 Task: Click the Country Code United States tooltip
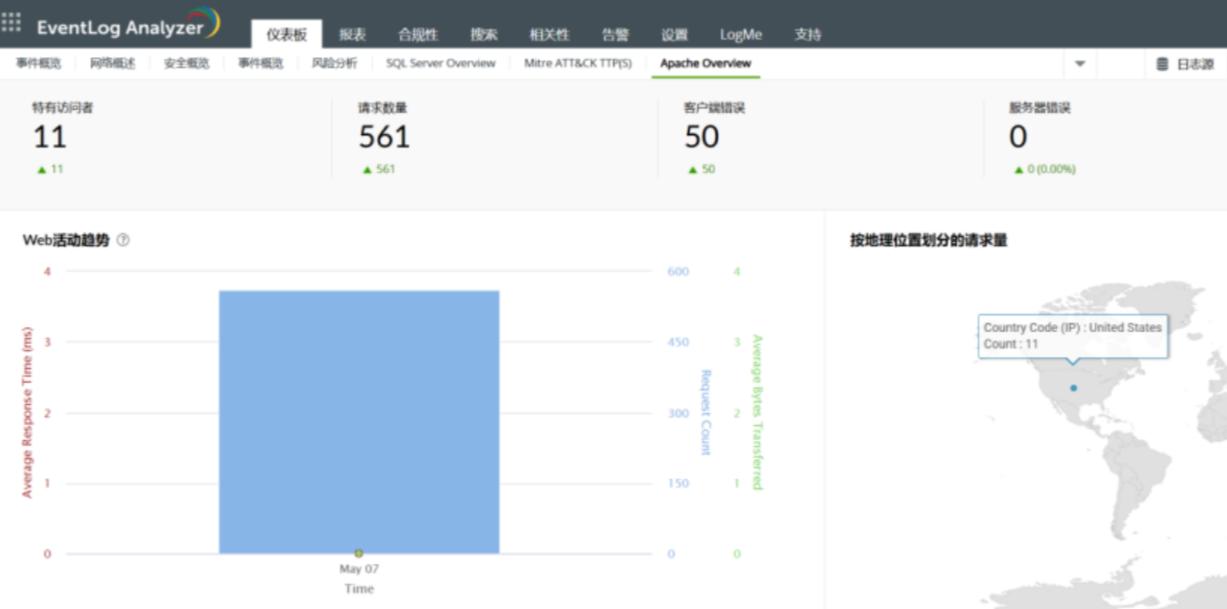(x=1073, y=336)
